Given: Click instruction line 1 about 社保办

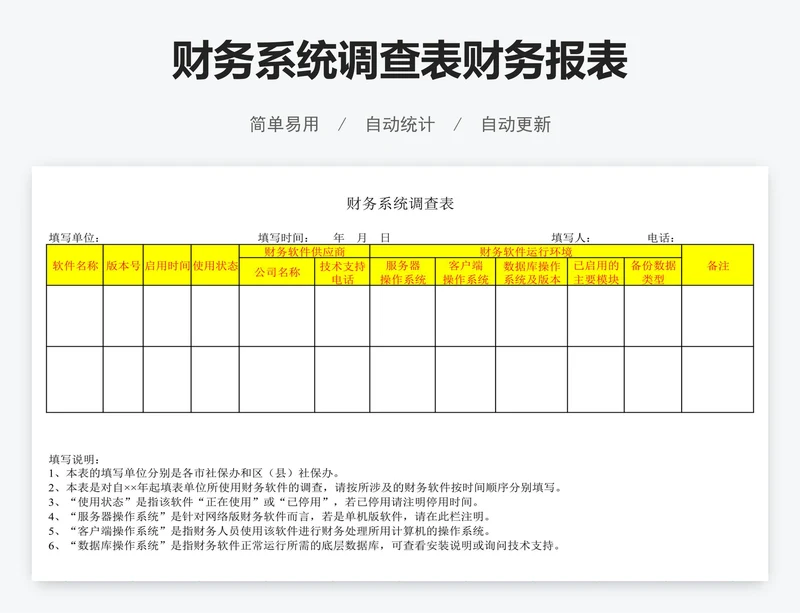Looking at the screenshot, I should pos(194,473).
